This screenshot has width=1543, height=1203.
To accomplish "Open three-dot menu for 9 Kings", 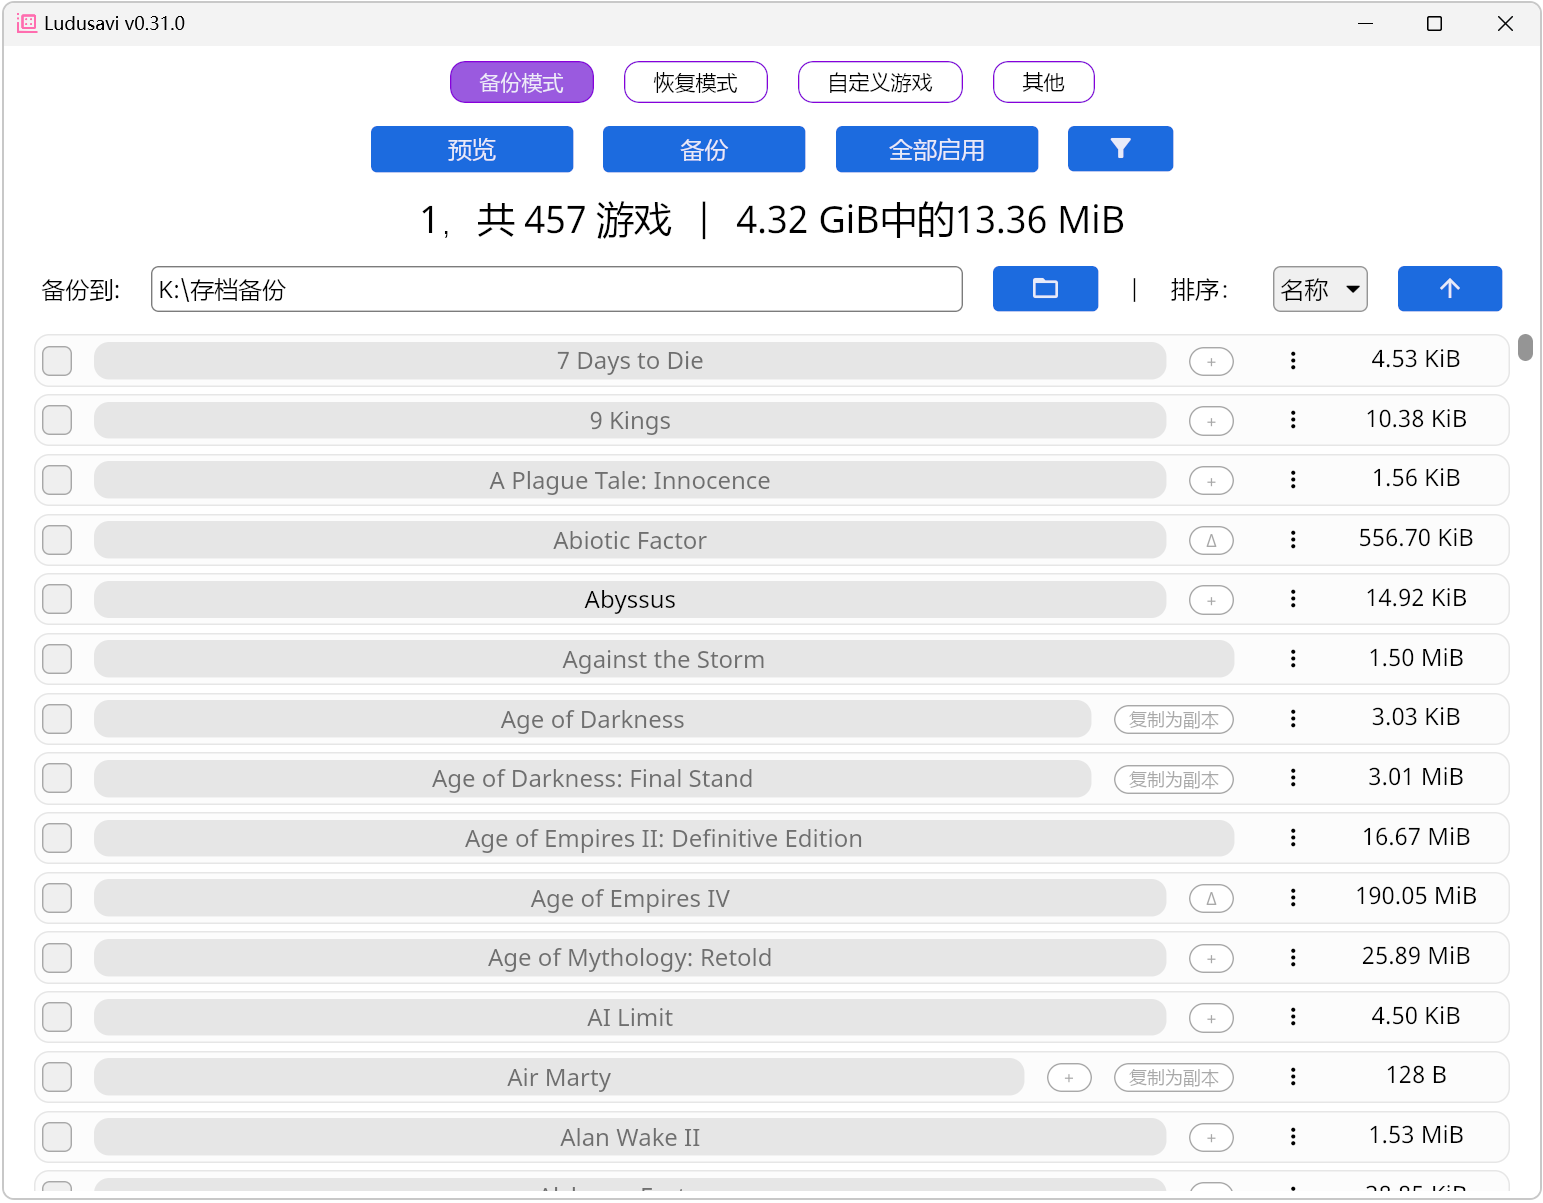I will point(1293,421).
